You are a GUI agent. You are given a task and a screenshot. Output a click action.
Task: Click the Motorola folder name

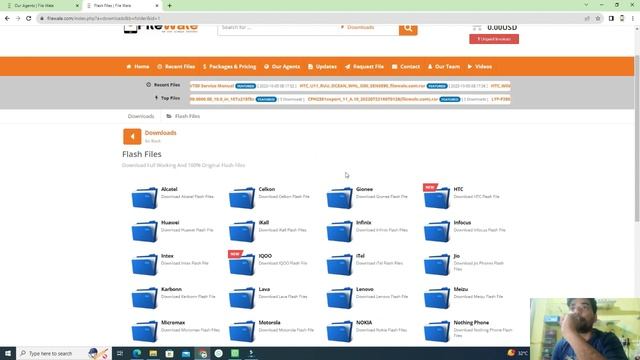coord(269,322)
